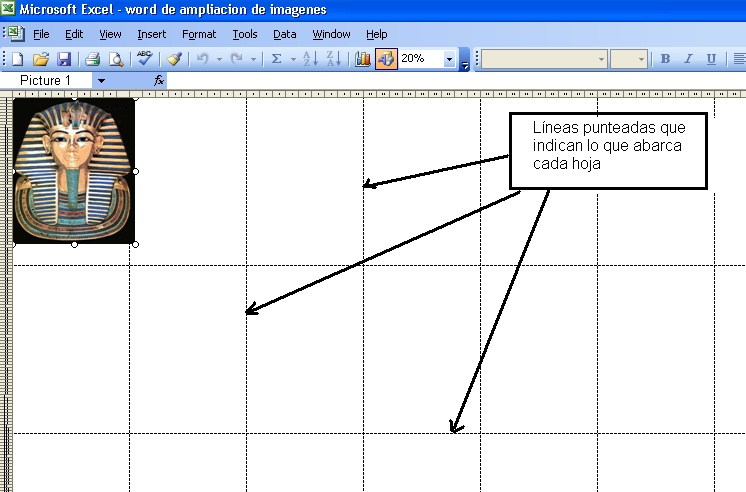The height and width of the screenshot is (492, 746).
Task: Open Standard toolbar options arrow
Action: tap(465, 59)
